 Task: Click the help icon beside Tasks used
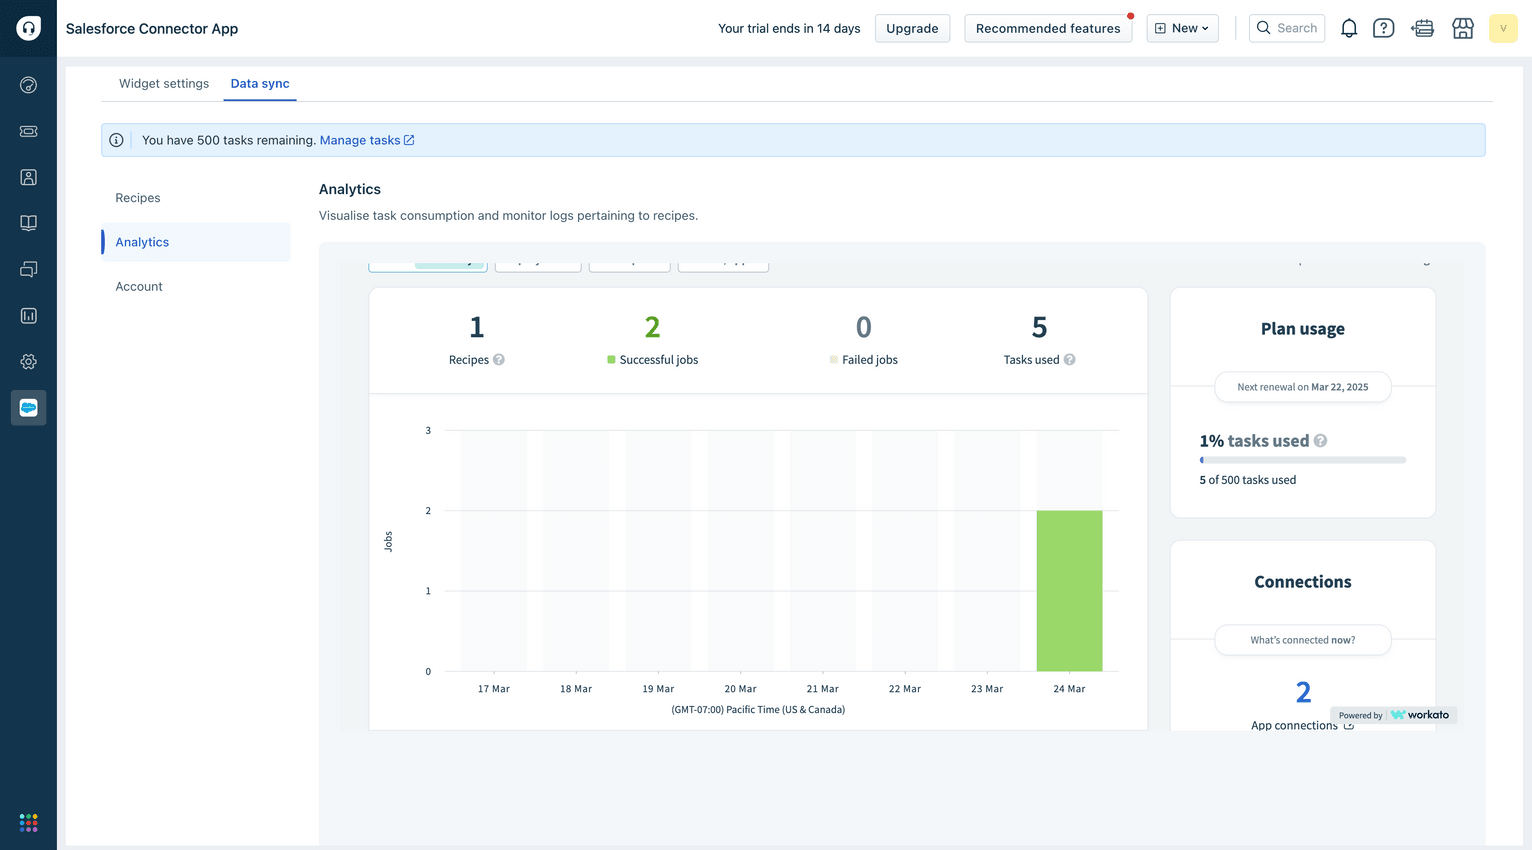pos(1069,360)
